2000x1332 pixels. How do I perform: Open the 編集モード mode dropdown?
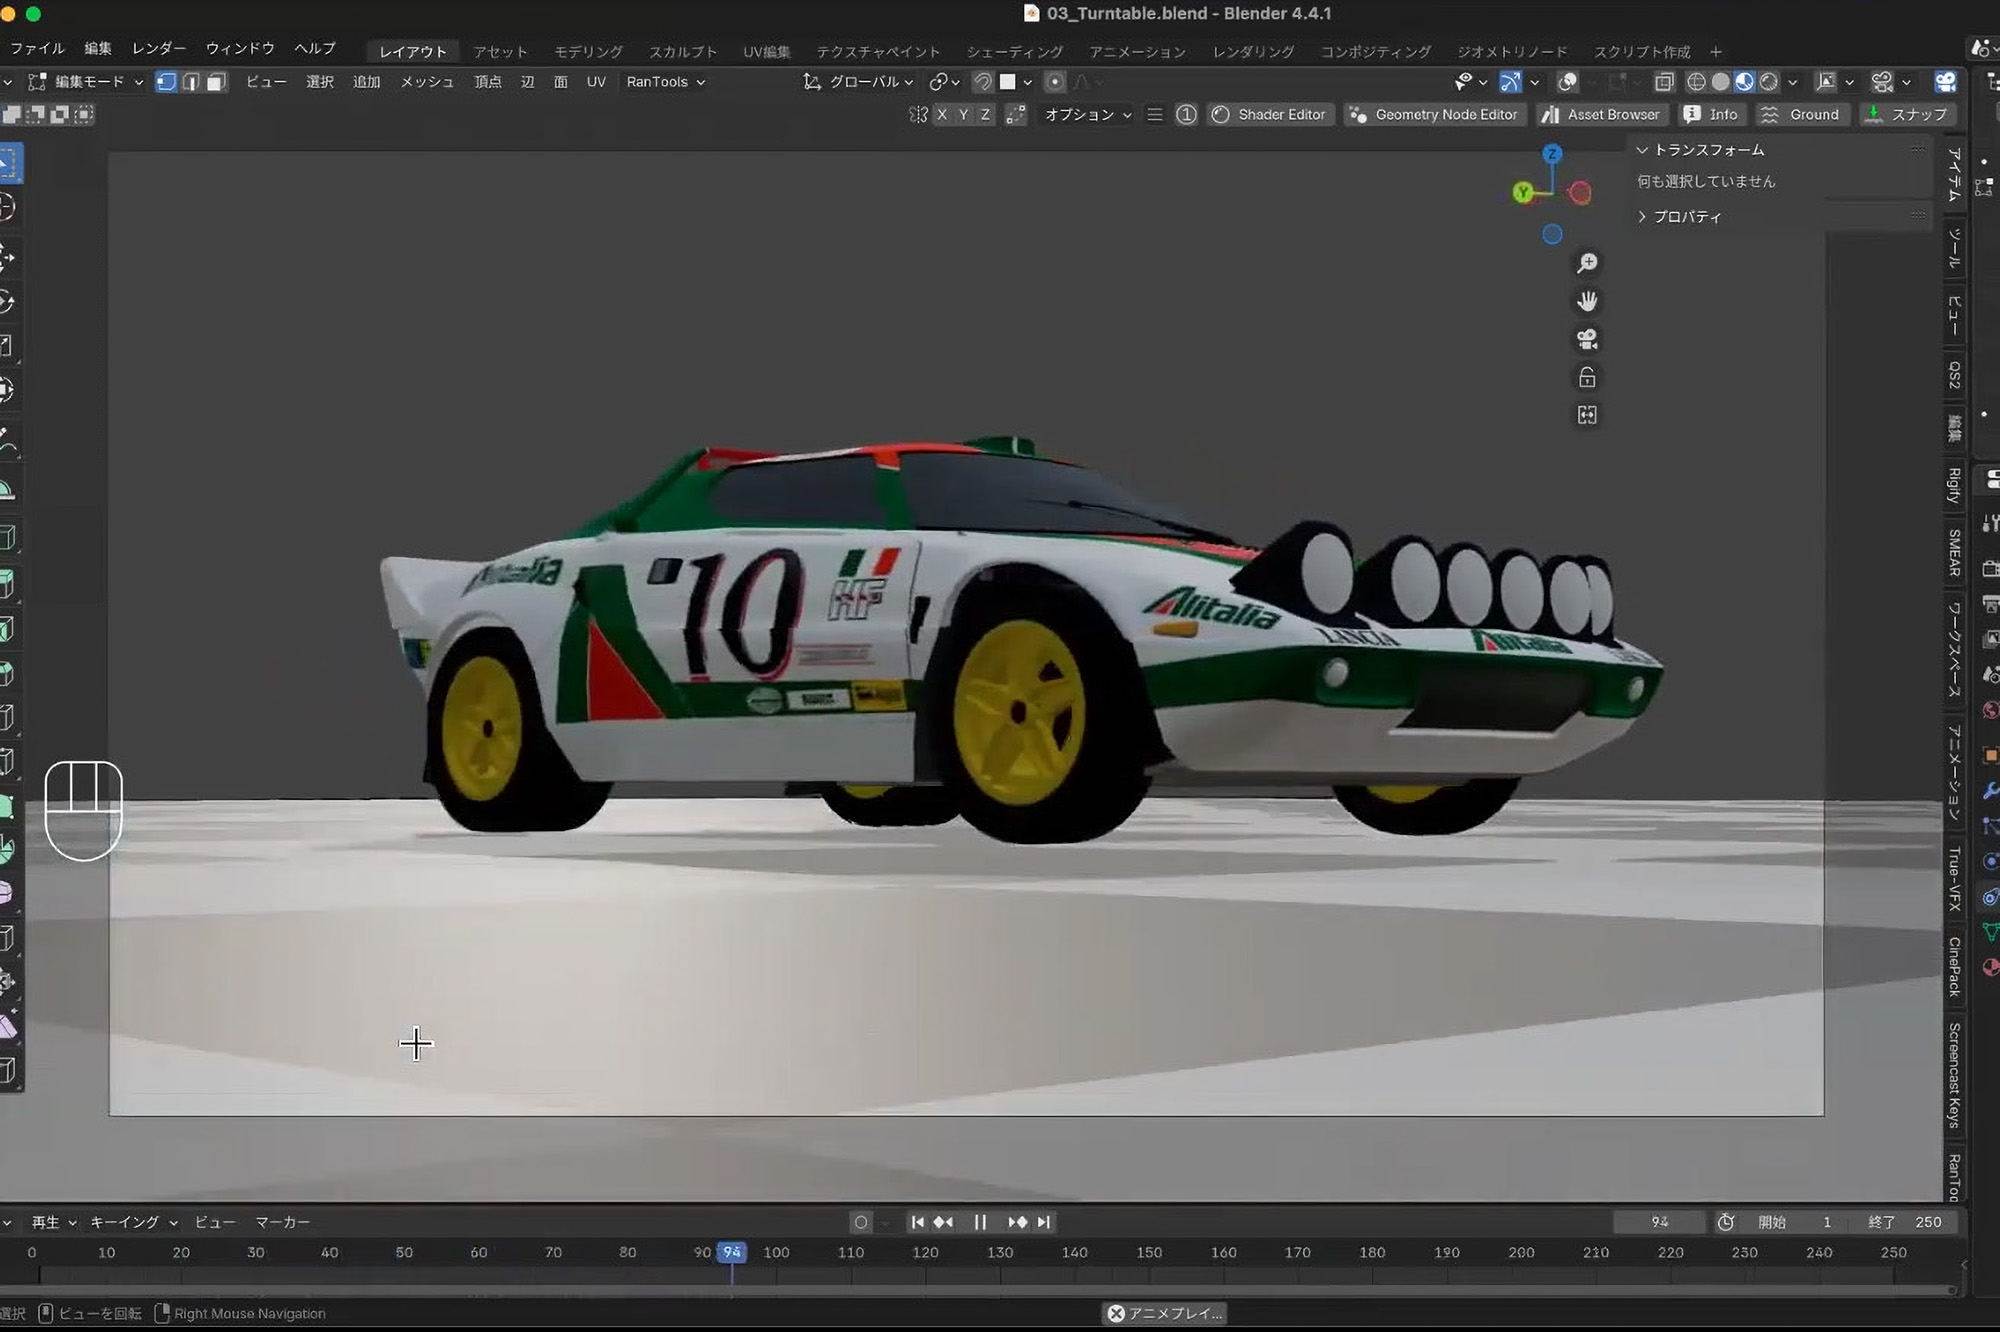pyautogui.click(x=87, y=82)
